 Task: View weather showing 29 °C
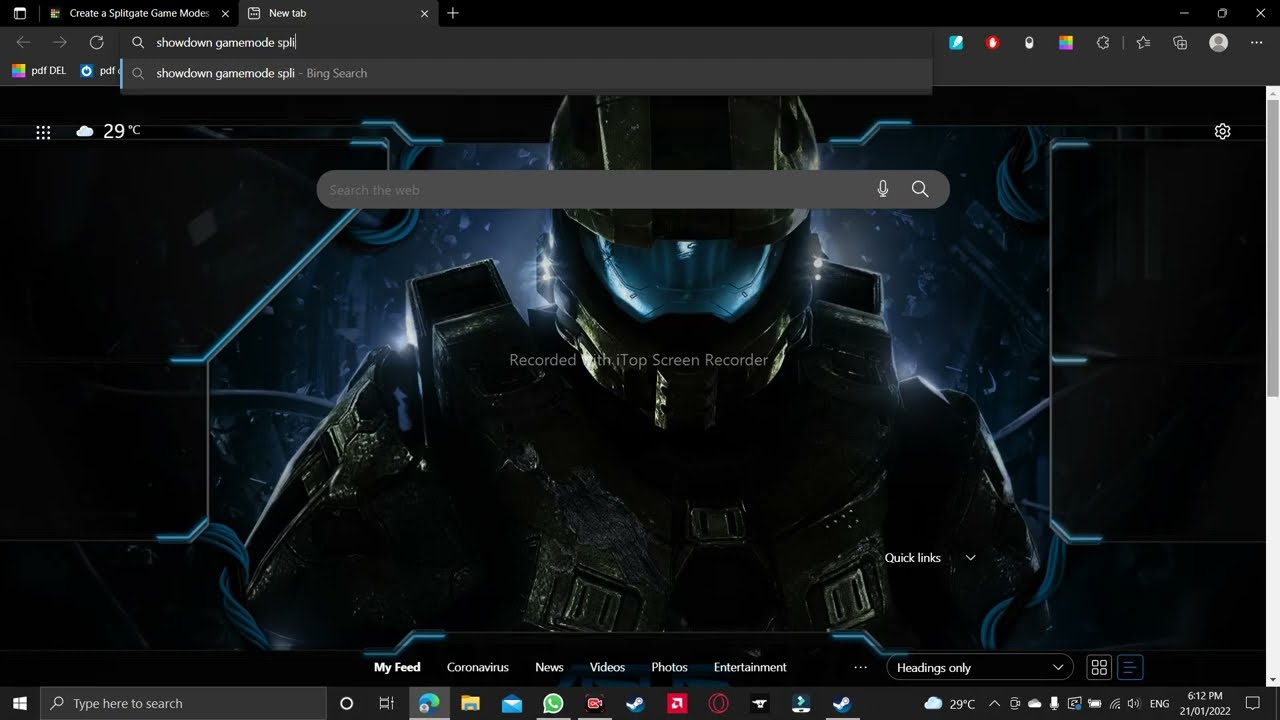point(109,131)
